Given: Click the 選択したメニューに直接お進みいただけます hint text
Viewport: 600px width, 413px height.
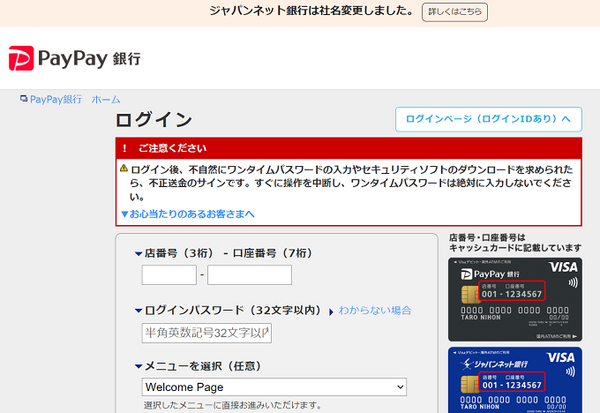Looking at the screenshot, I should point(233,405).
